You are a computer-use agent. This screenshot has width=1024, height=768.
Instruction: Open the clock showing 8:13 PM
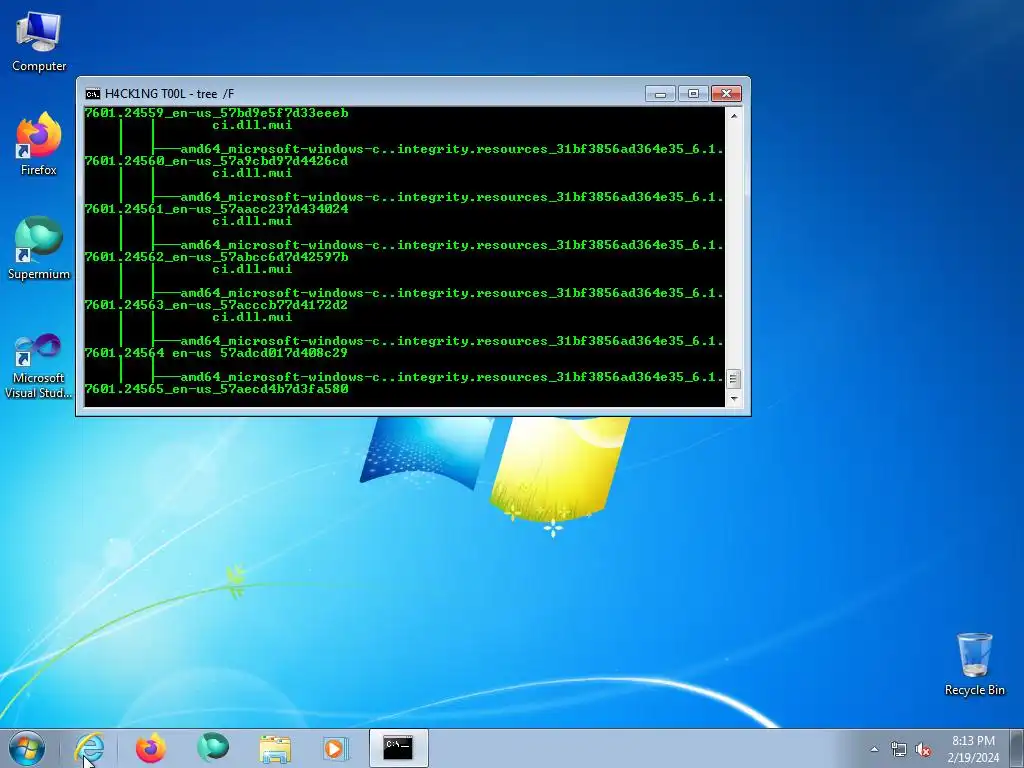click(973, 749)
